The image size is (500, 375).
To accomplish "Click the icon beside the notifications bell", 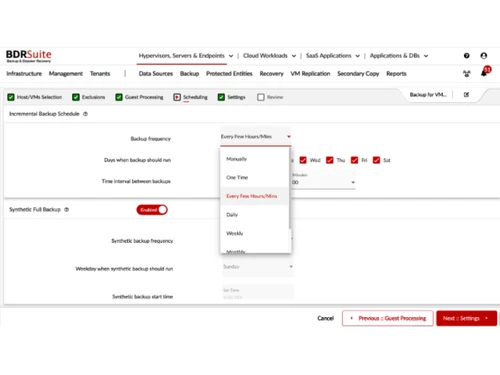I will [x=467, y=74].
